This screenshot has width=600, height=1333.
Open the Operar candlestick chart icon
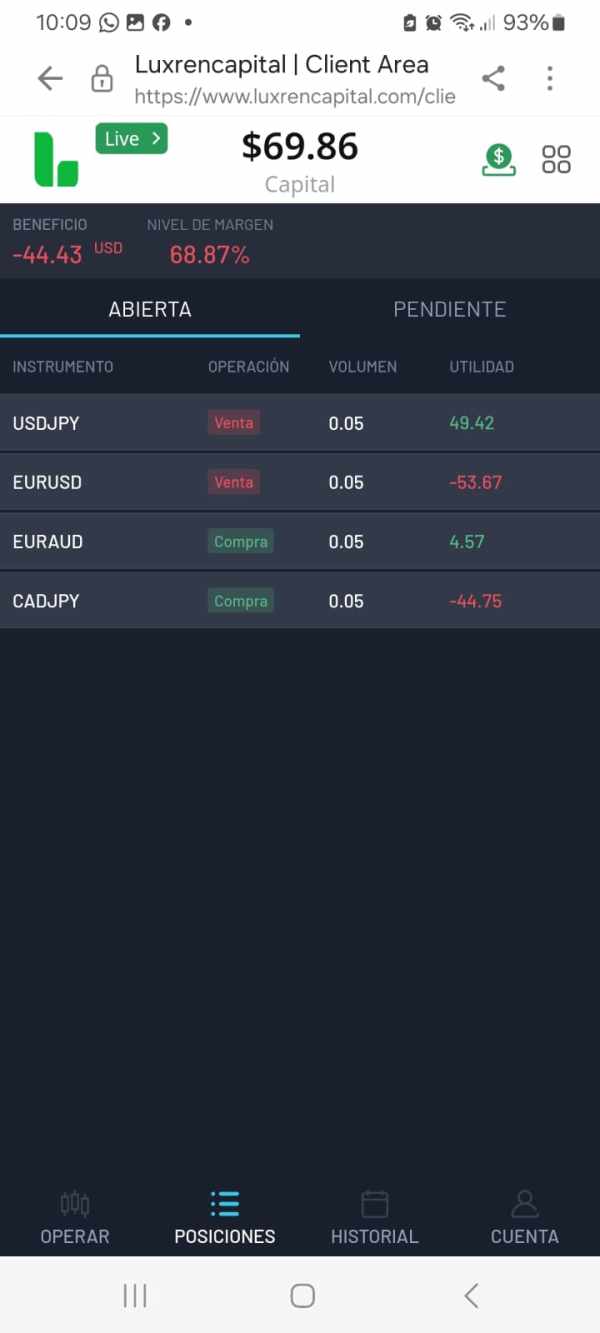pyautogui.click(x=75, y=1204)
